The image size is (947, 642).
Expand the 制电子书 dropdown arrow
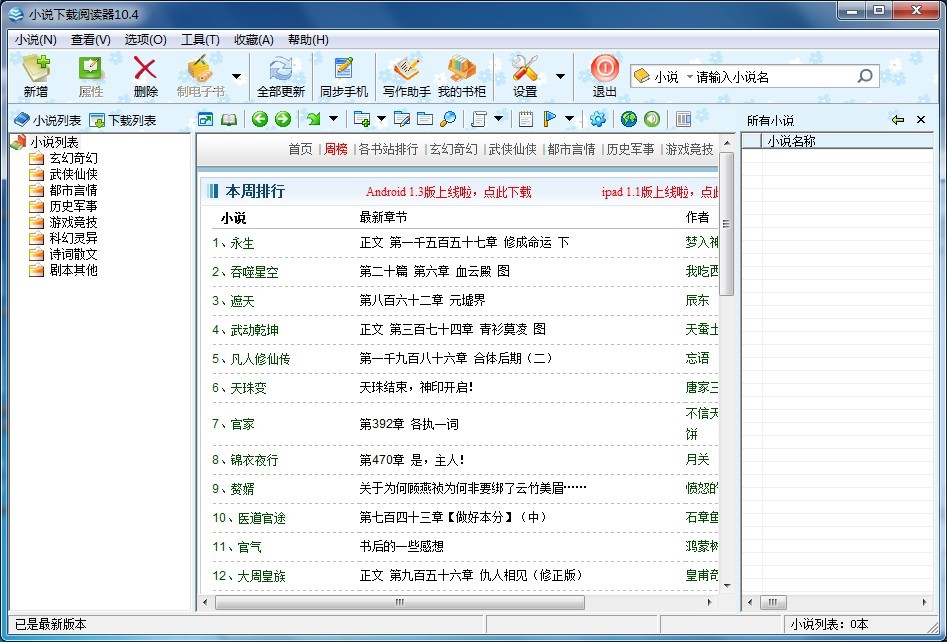(x=236, y=76)
